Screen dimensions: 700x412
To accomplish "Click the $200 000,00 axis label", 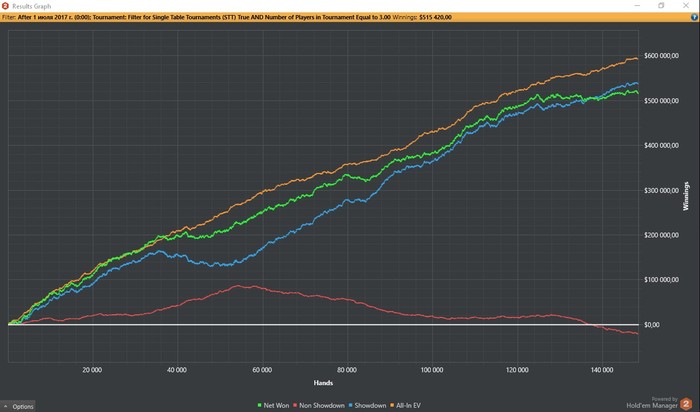I will coord(661,235).
